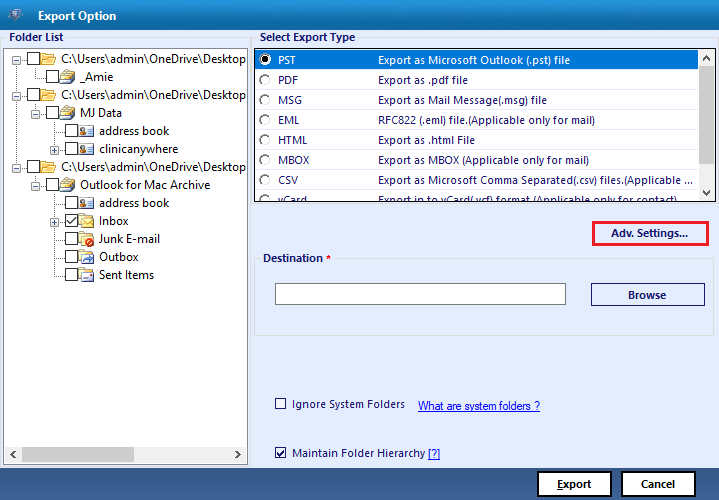Click the _Amie mailbox folder icon
This screenshot has width=719, height=500.
tap(67, 77)
